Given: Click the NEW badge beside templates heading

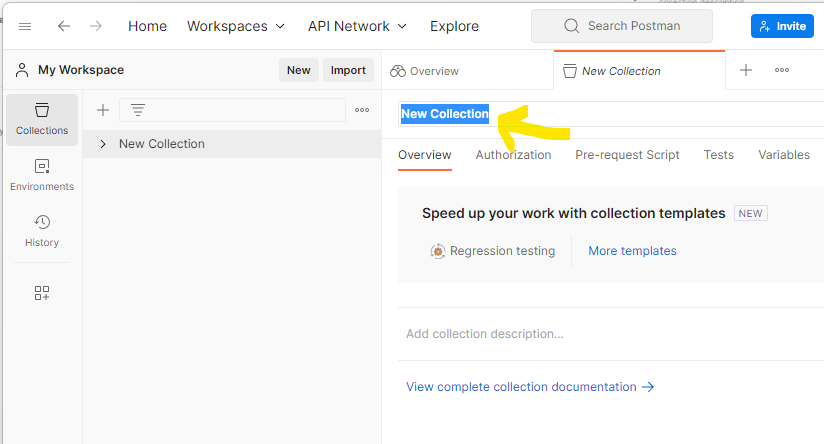Looking at the screenshot, I should (x=750, y=213).
